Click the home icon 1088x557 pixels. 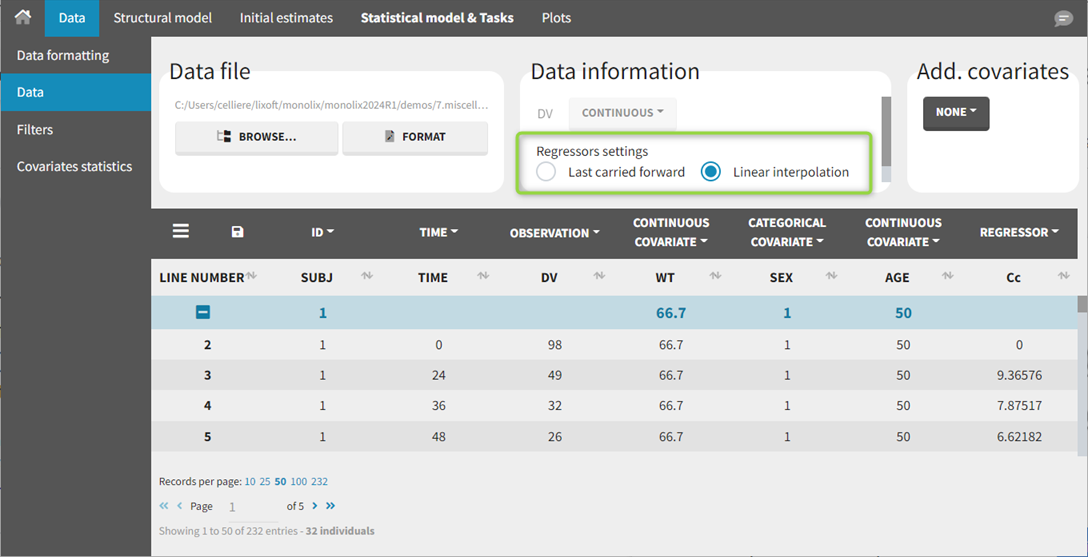click(22, 18)
